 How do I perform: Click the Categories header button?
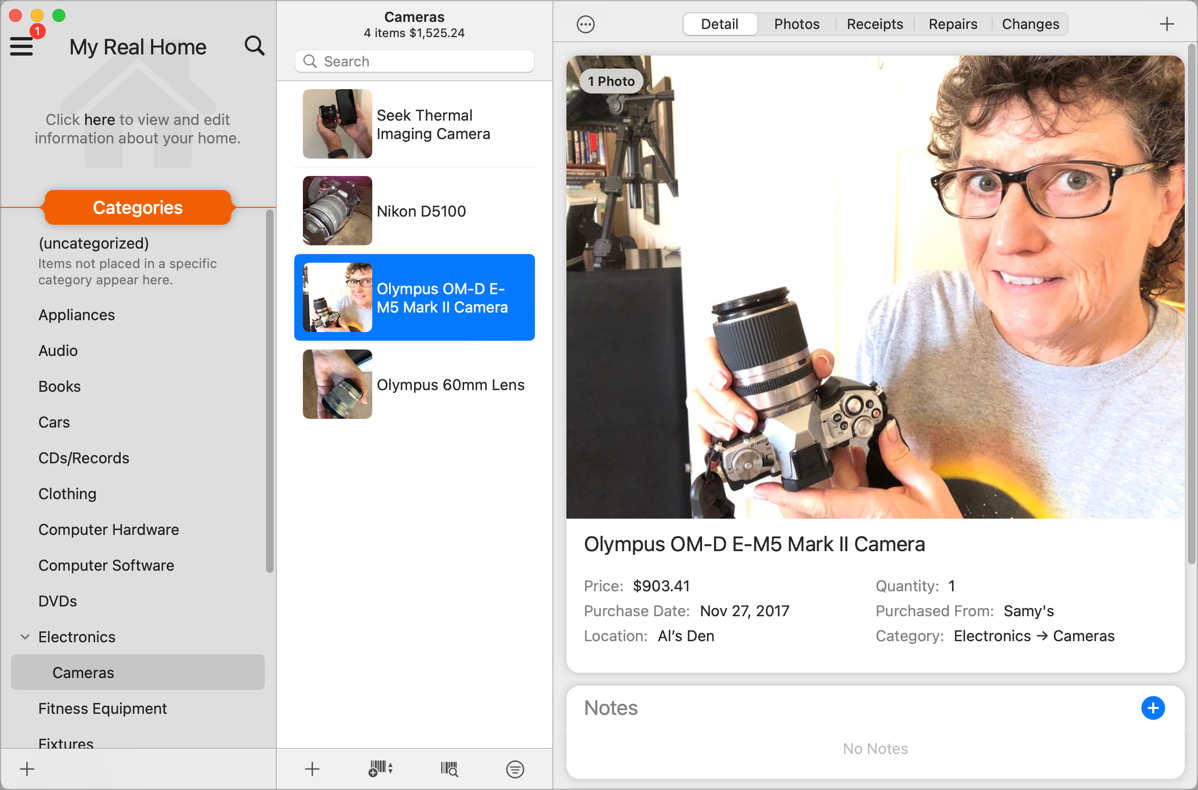[137, 208]
